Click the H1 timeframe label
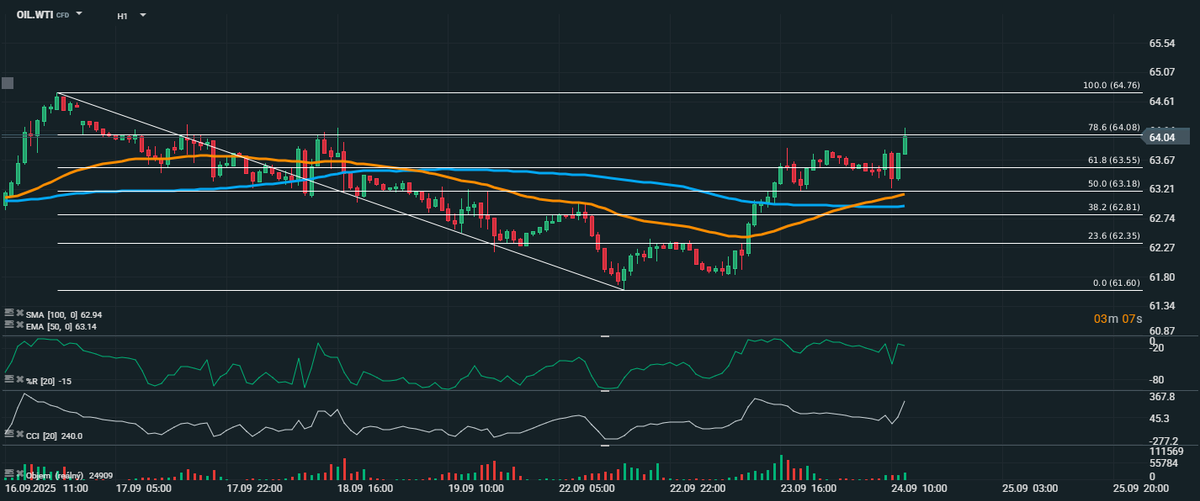The width and height of the screenshot is (1200, 501). click(122, 16)
